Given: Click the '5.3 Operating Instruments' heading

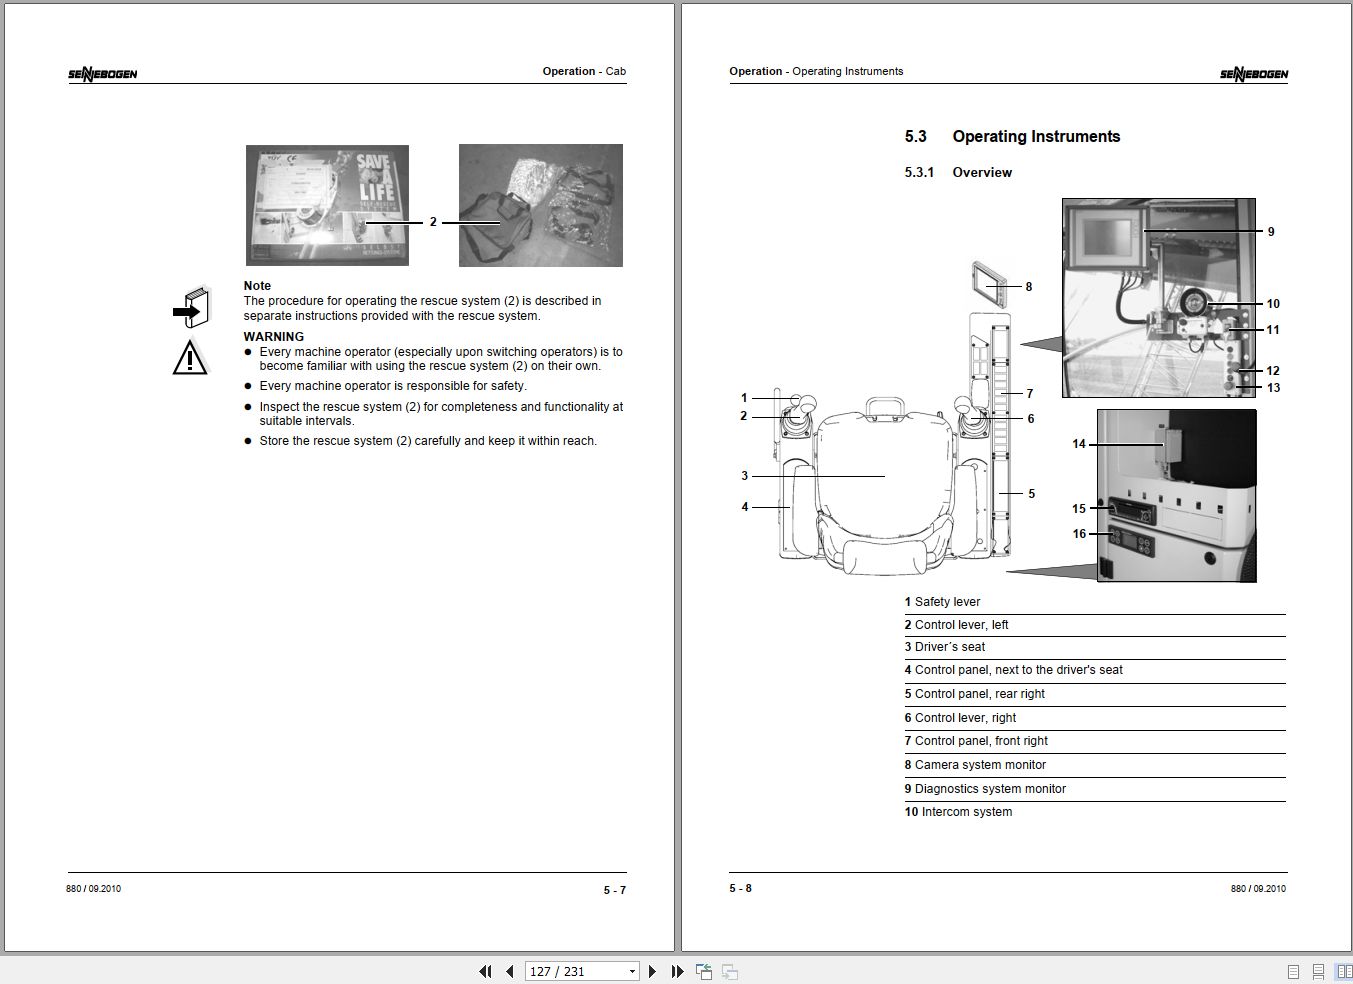Looking at the screenshot, I should click(1012, 137).
